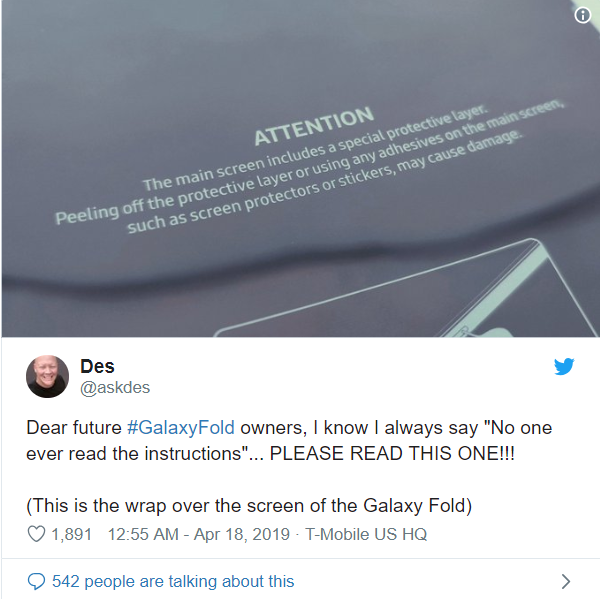
Task: Open the Twitter bird logo link
Action: [x=564, y=366]
